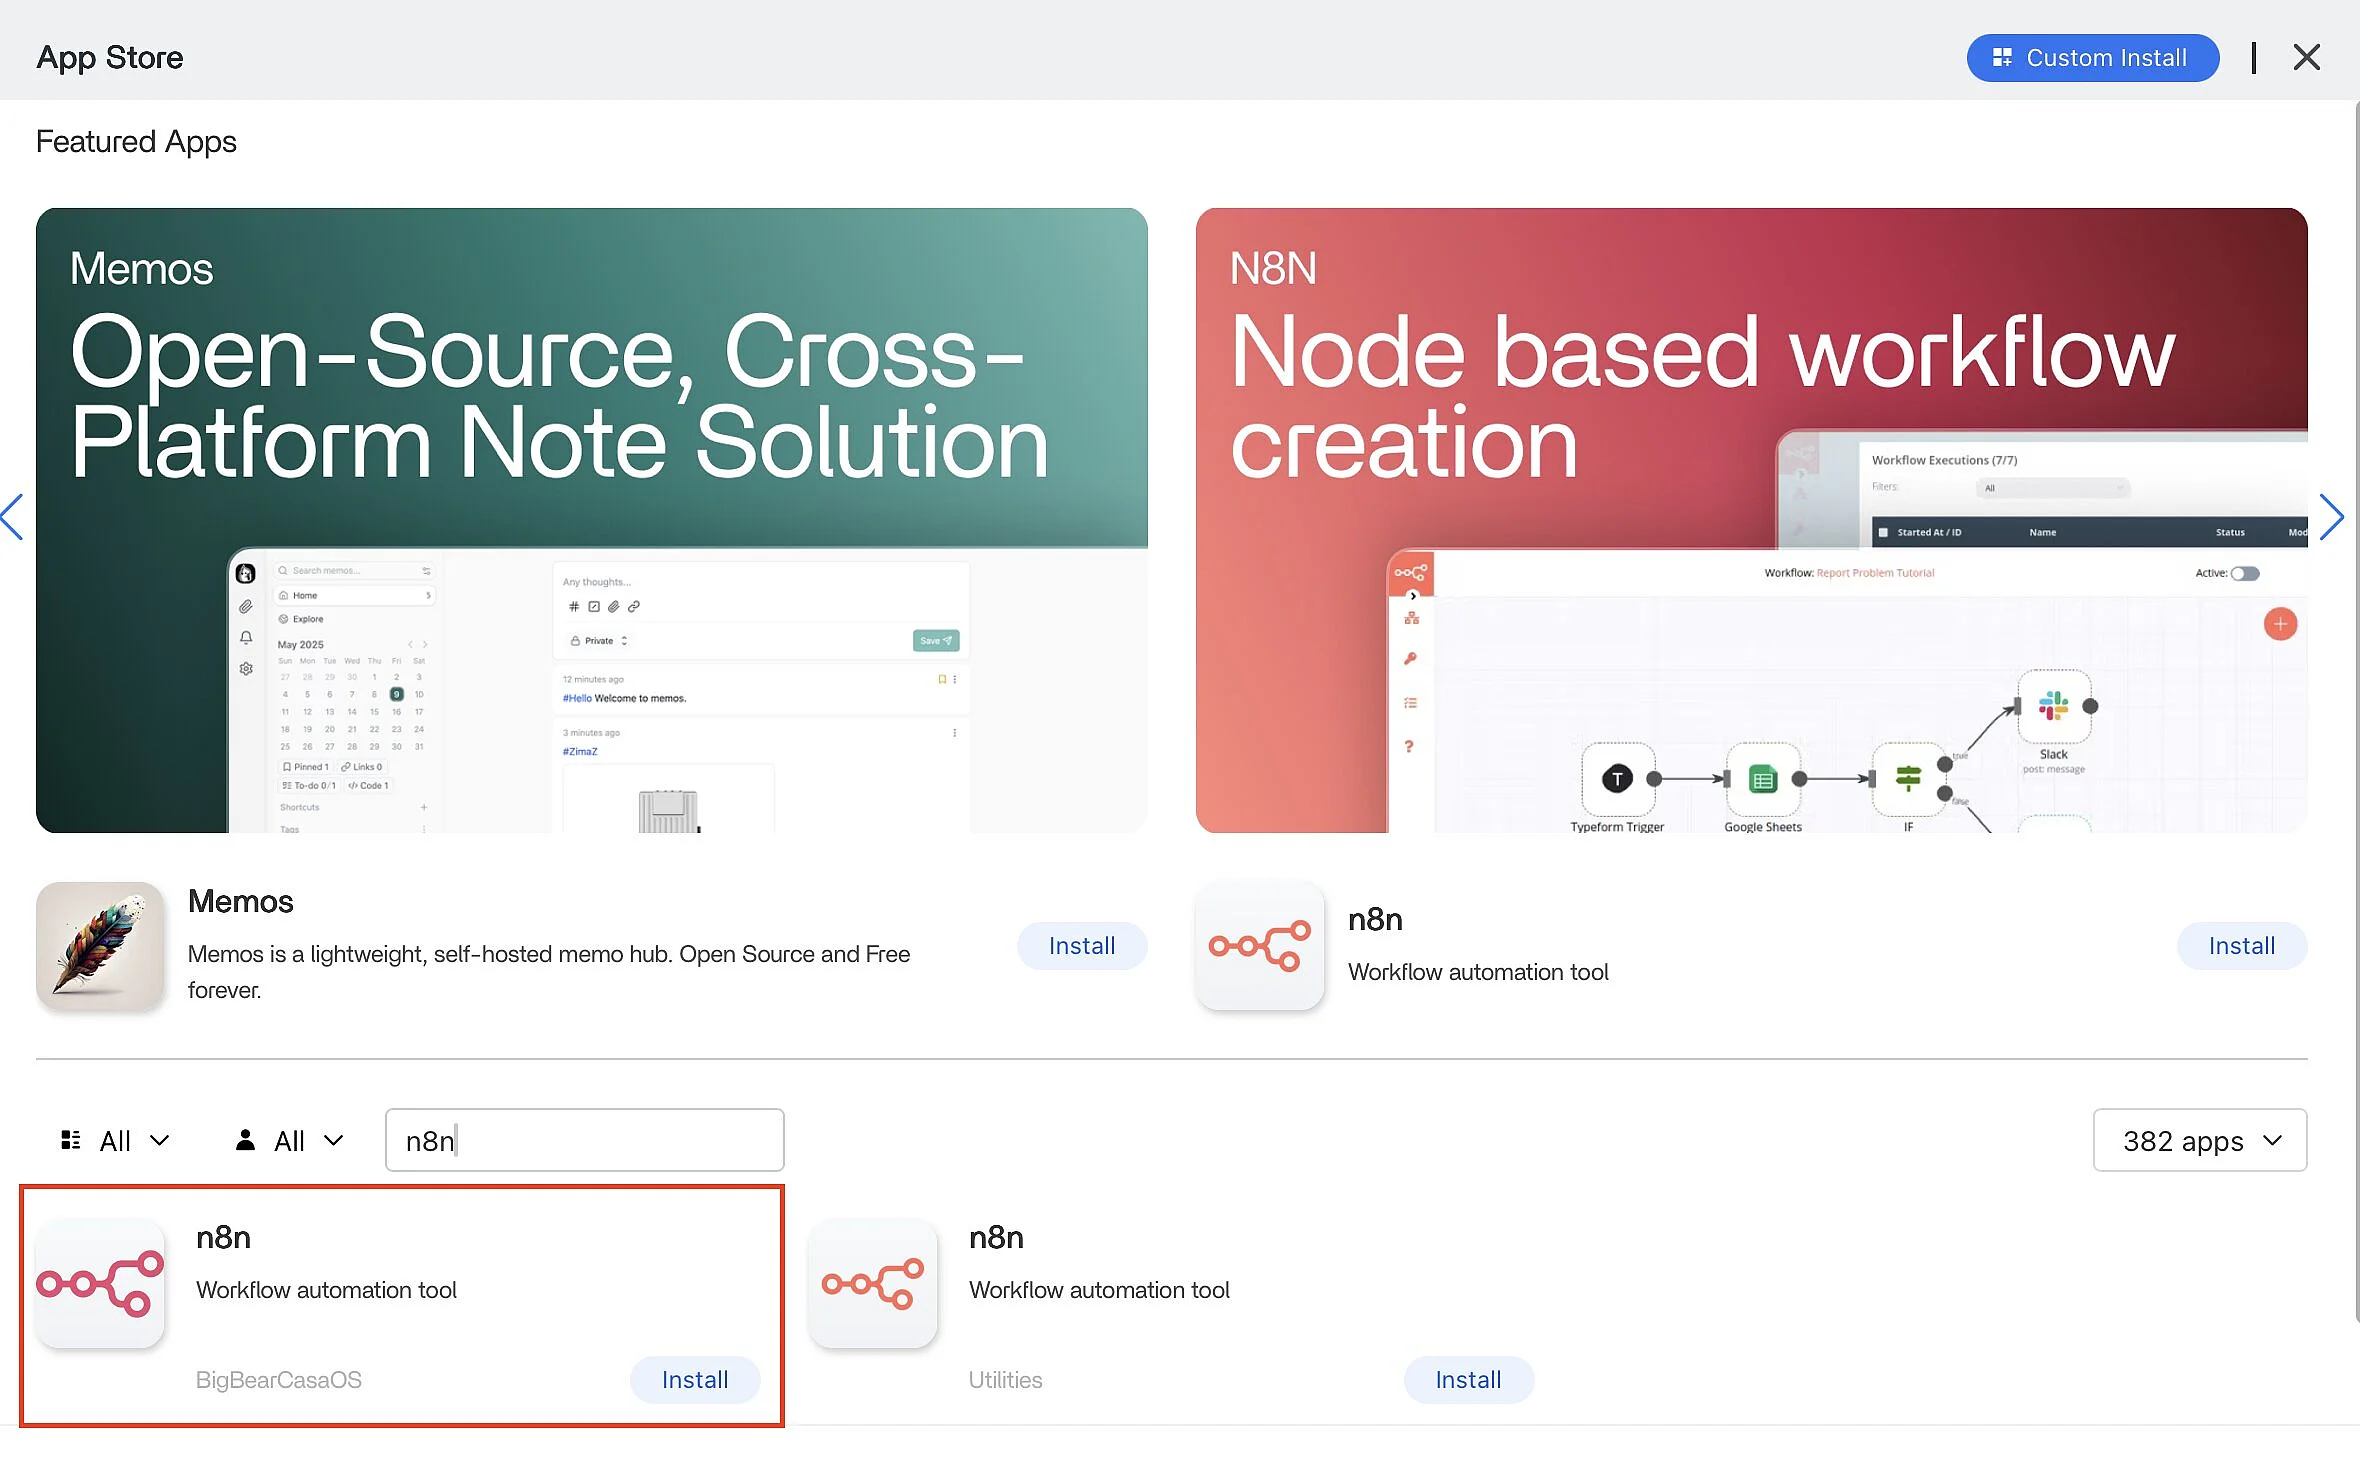2360x1474 pixels.
Task: Click the featured n8n title text
Action: (1375, 919)
